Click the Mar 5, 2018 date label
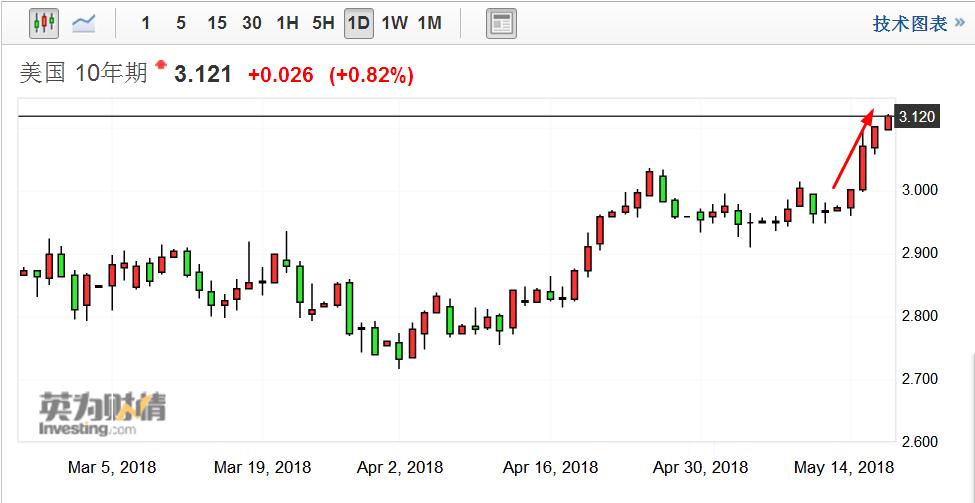This screenshot has height=503, width=975. (x=112, y=467)
